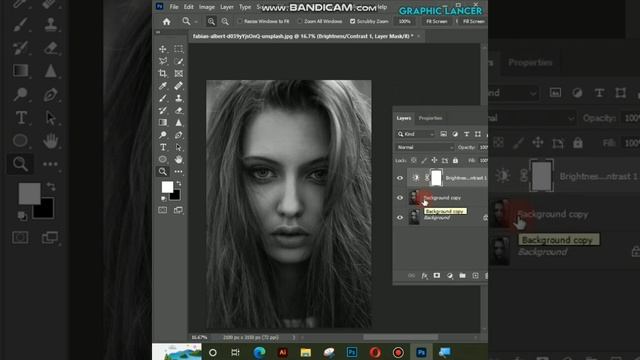Select the Frame tool

(178, 73)
